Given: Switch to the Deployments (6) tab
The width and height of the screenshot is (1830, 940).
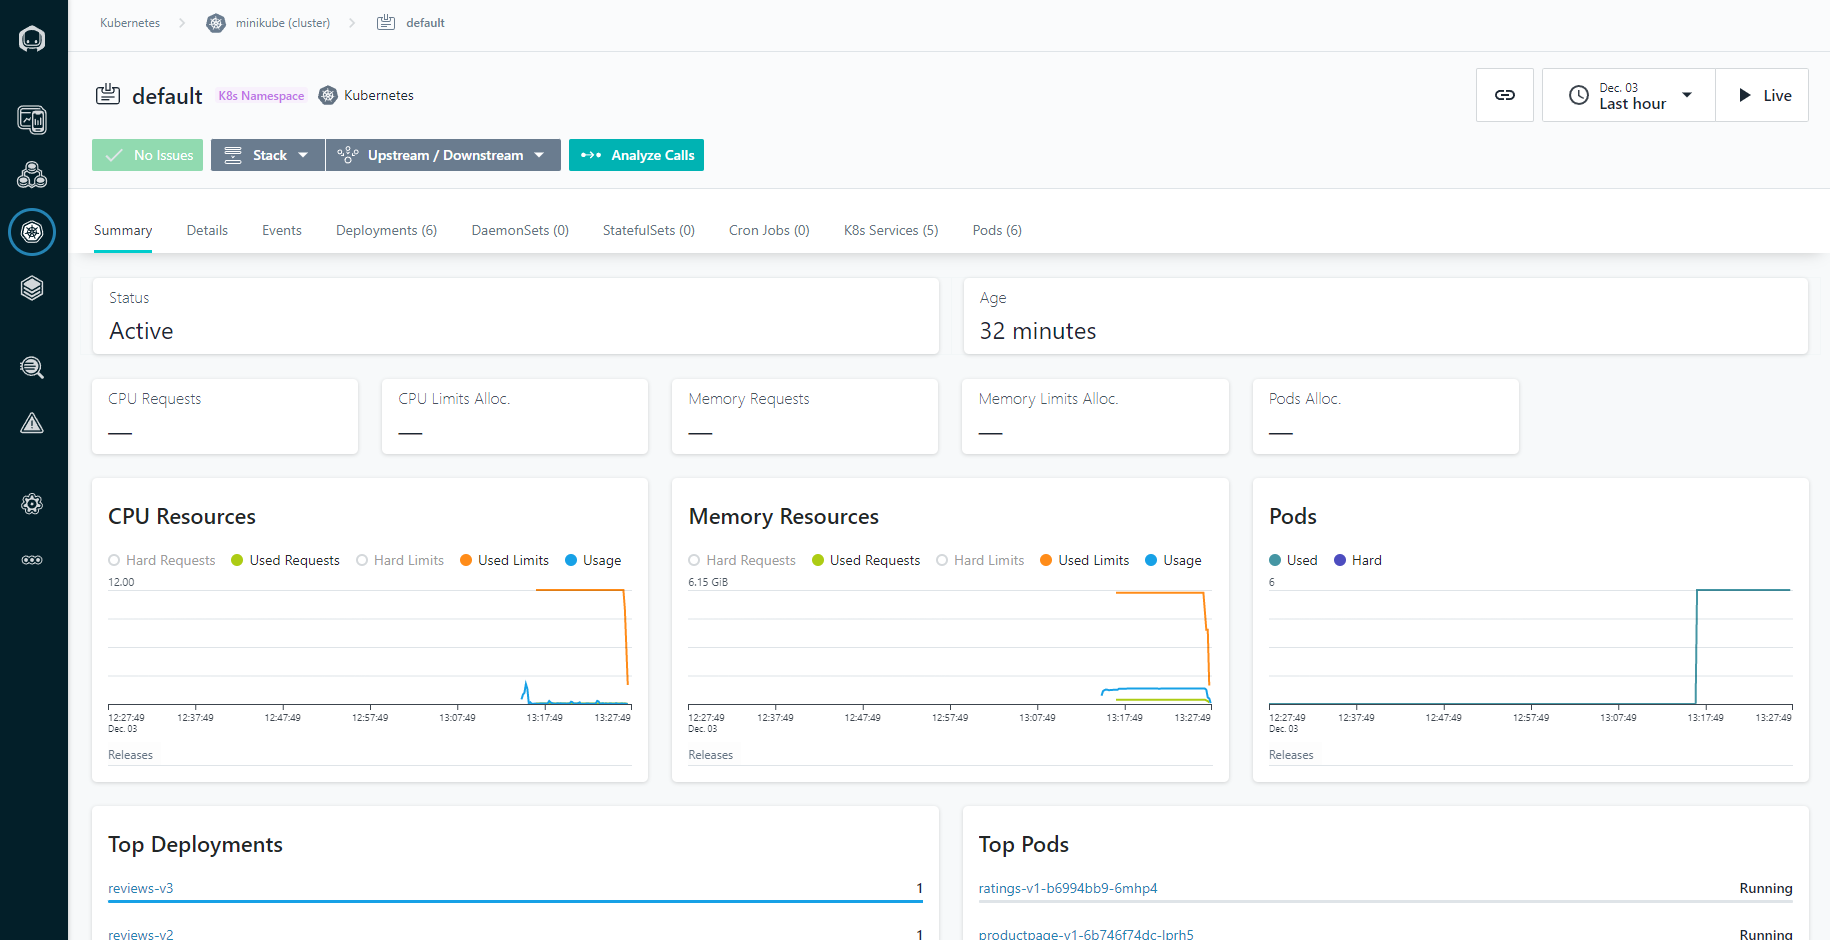Looking at the screenshot, I should pos(386,230).
